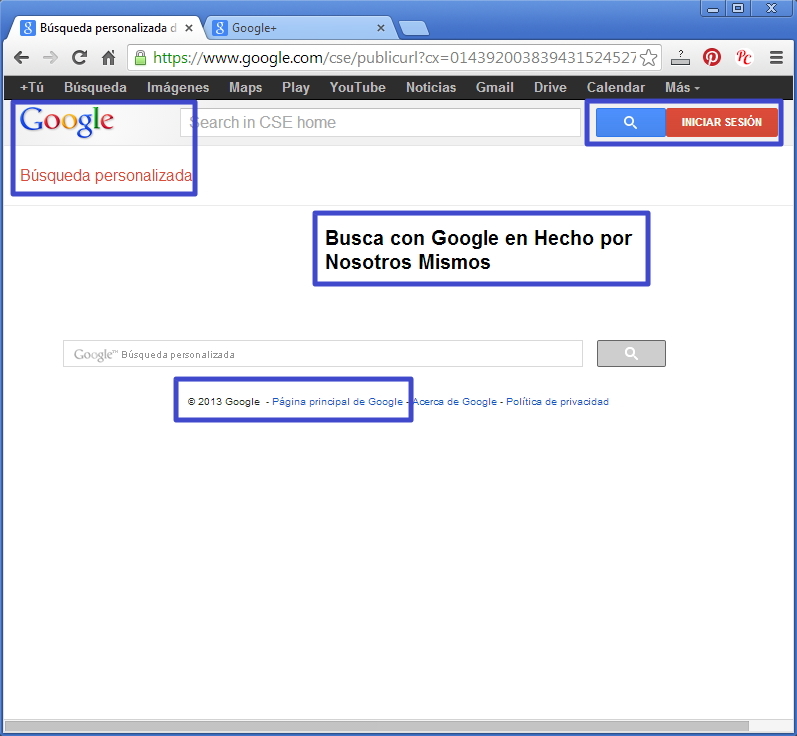Screen dimensions: 797x736
Task: Click the gray custom search magnifier button
Action: coord(631,353)
